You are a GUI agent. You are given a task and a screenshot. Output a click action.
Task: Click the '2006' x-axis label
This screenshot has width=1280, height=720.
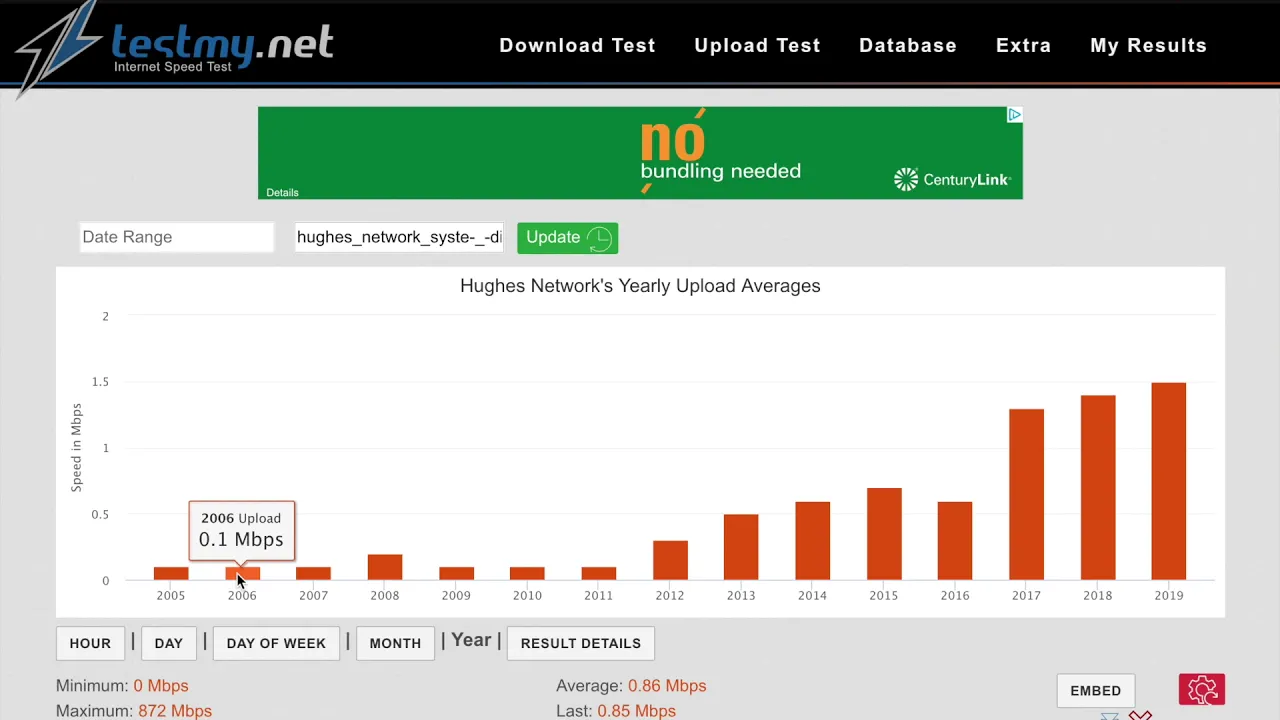242,595
